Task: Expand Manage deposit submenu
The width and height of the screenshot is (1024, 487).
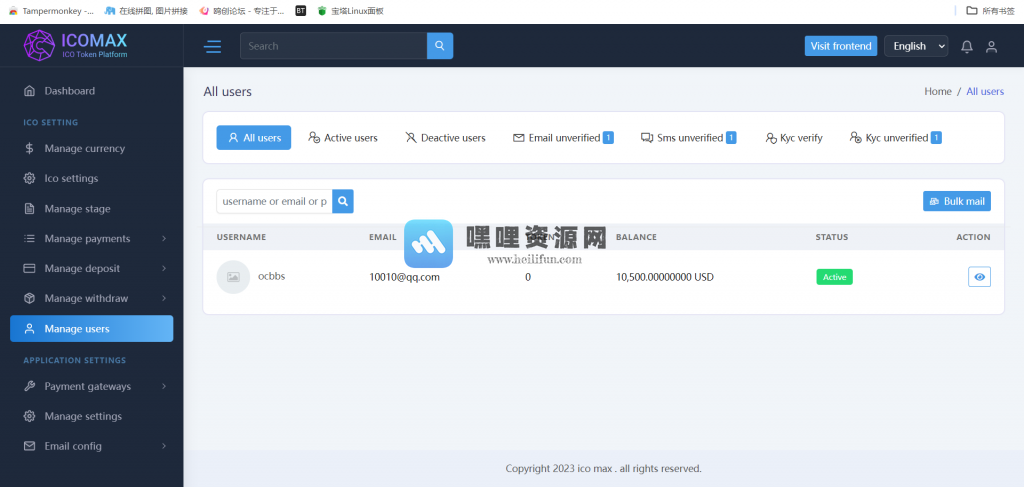Action: [x=164, y=268]
